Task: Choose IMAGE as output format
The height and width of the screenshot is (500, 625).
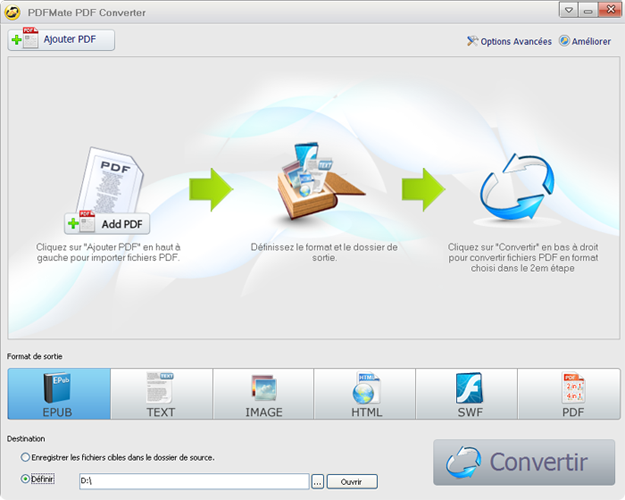Action: coord(263,394)
